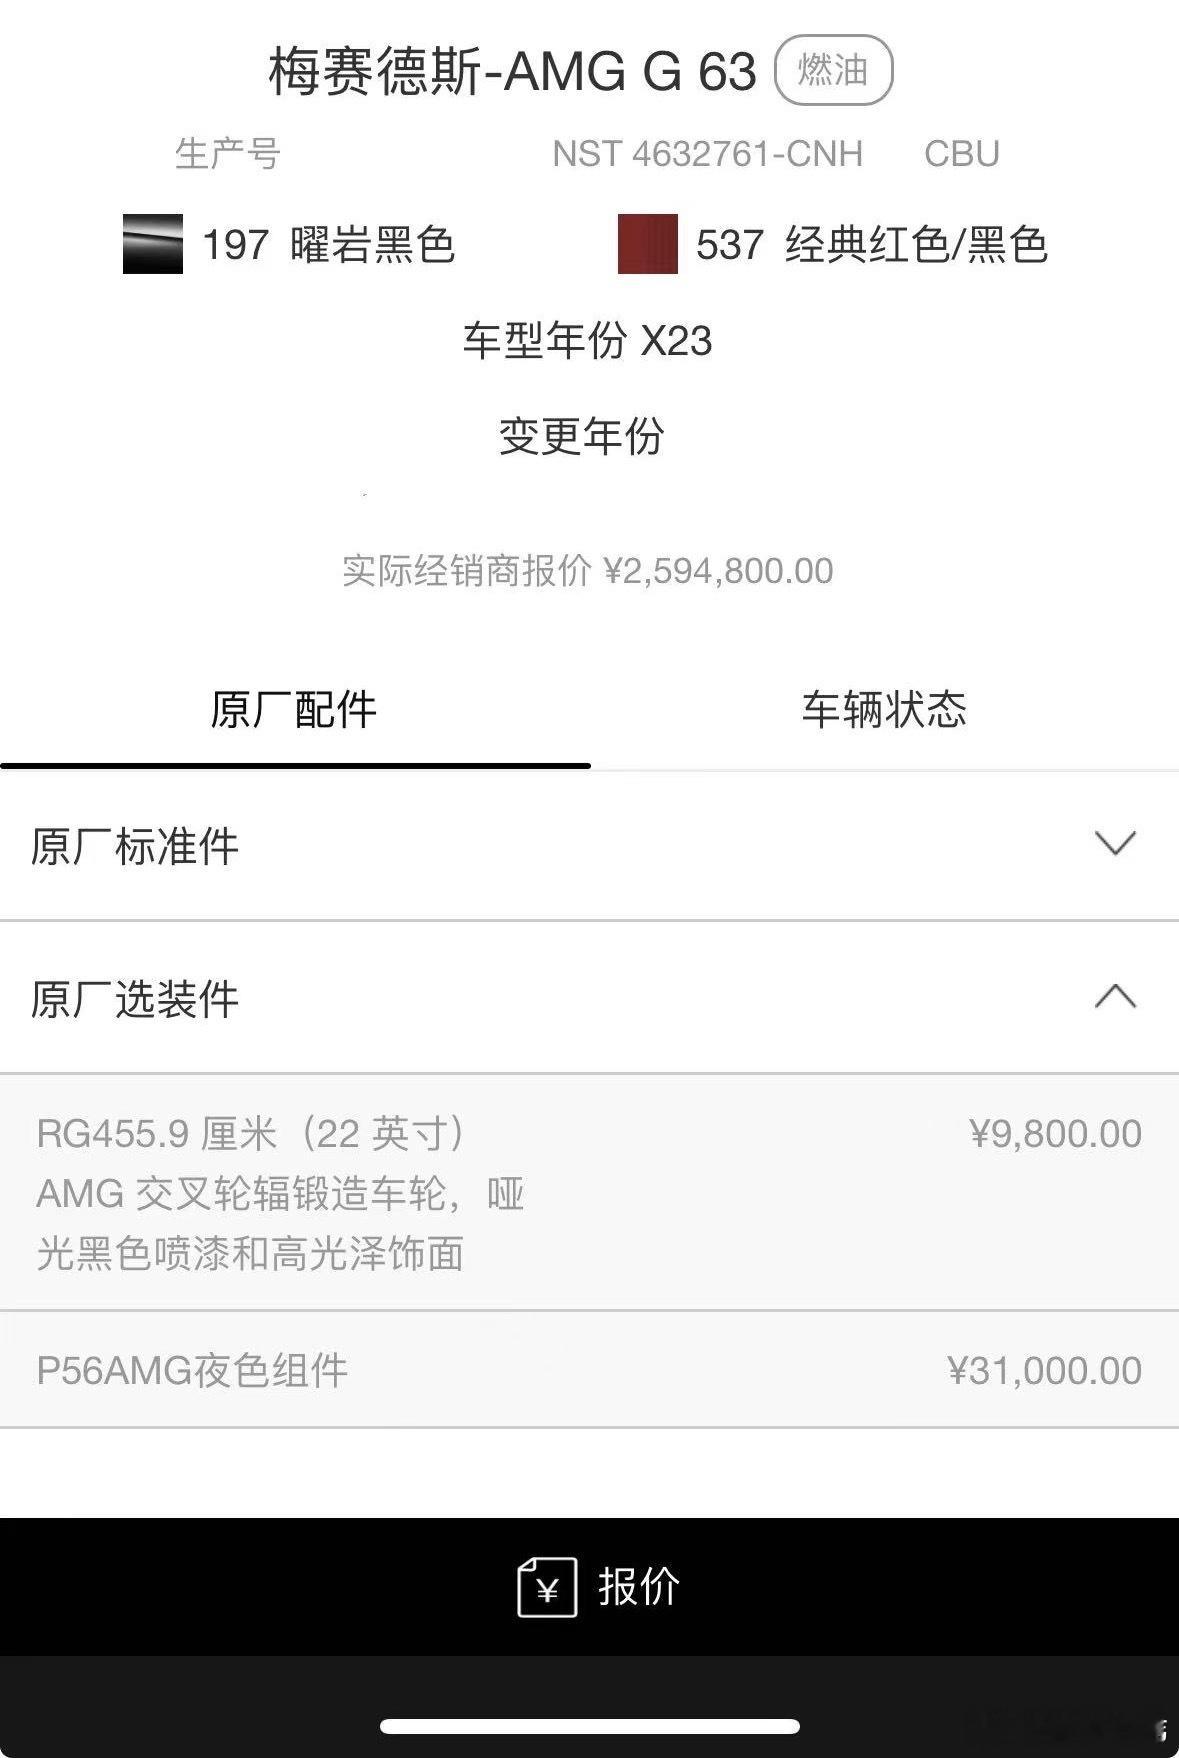This screenshot has width=1179, height=1758.
Task: Click the 梅赛德斯-AMG G 63 title
Action: coord(512,72)
